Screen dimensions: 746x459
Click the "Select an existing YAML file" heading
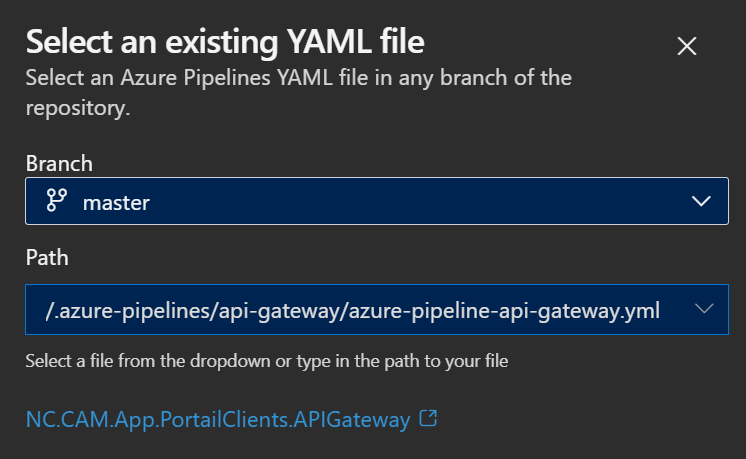point(225,43)
